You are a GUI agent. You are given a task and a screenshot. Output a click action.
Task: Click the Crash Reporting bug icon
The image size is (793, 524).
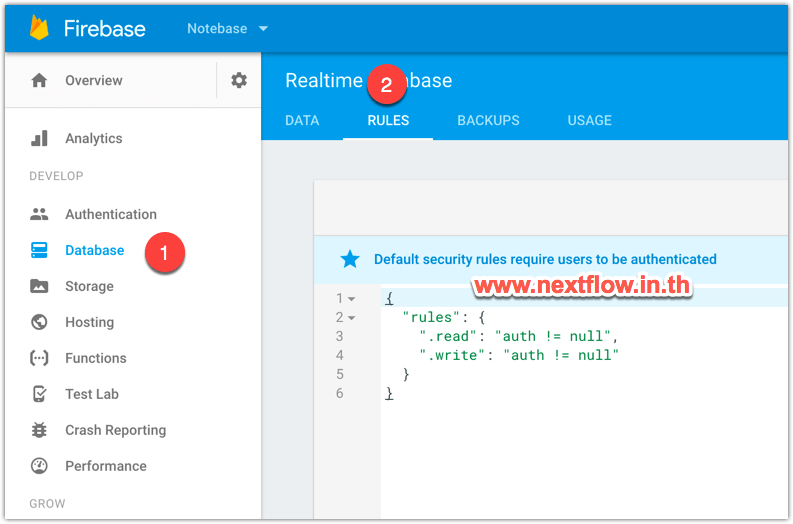[39, 429]
